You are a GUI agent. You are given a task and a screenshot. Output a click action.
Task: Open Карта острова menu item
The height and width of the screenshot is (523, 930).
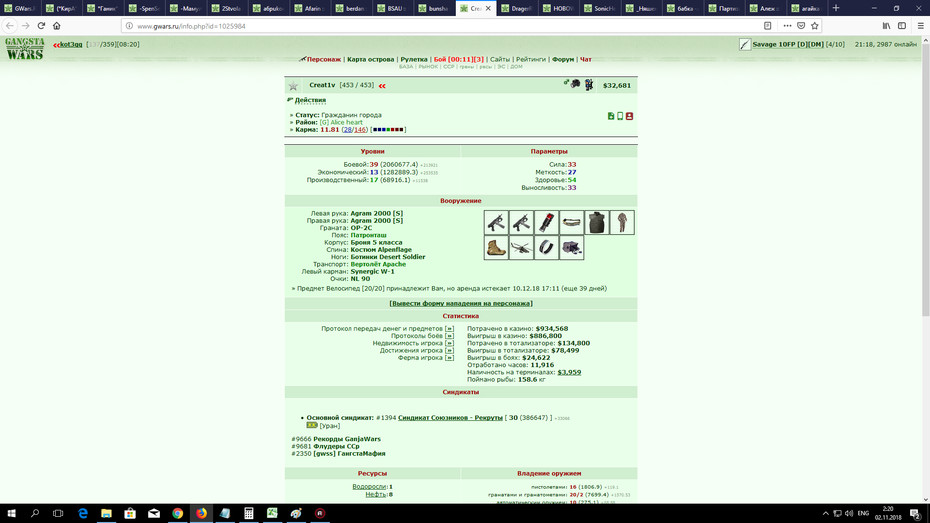click(371, 59)
